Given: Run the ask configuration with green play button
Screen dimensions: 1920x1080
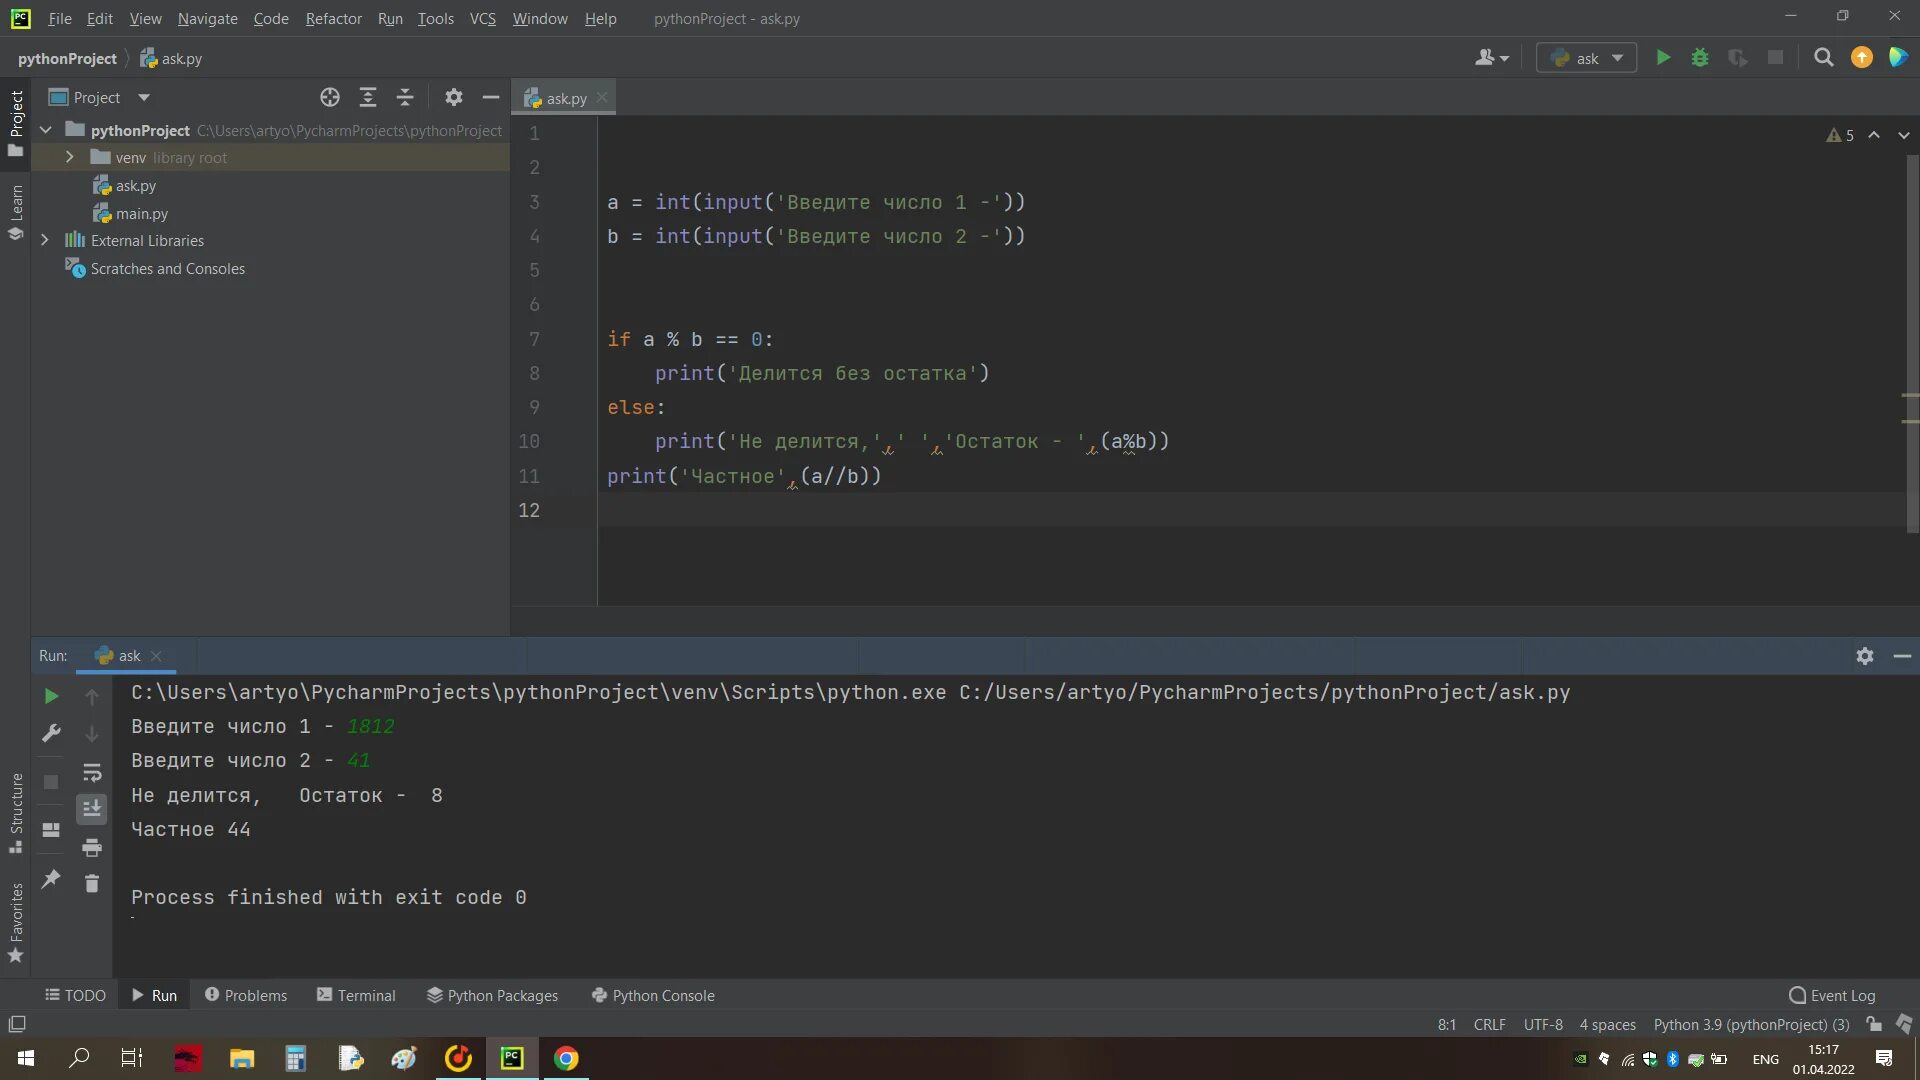Looking at the screenshot, I should [x=1663, y=58].
